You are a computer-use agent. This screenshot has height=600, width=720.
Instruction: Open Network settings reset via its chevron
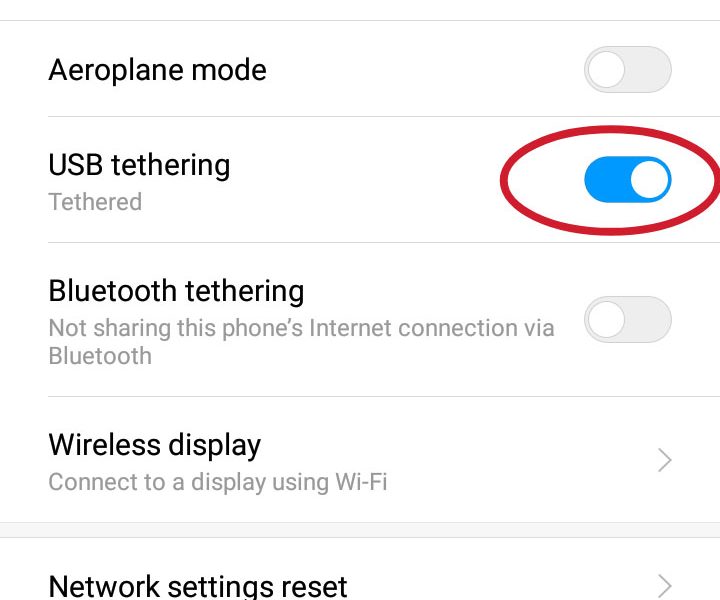tap(664, 586)
